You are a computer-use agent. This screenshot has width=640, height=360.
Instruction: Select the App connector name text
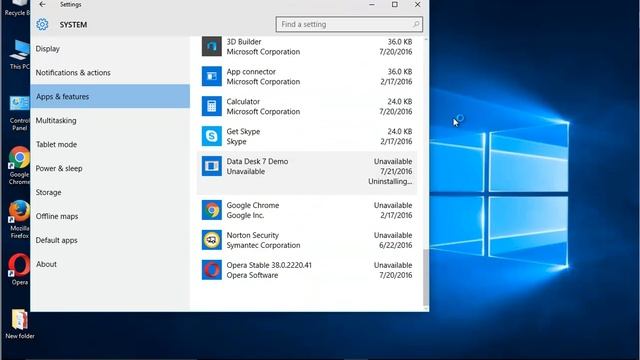coord(251,71)
